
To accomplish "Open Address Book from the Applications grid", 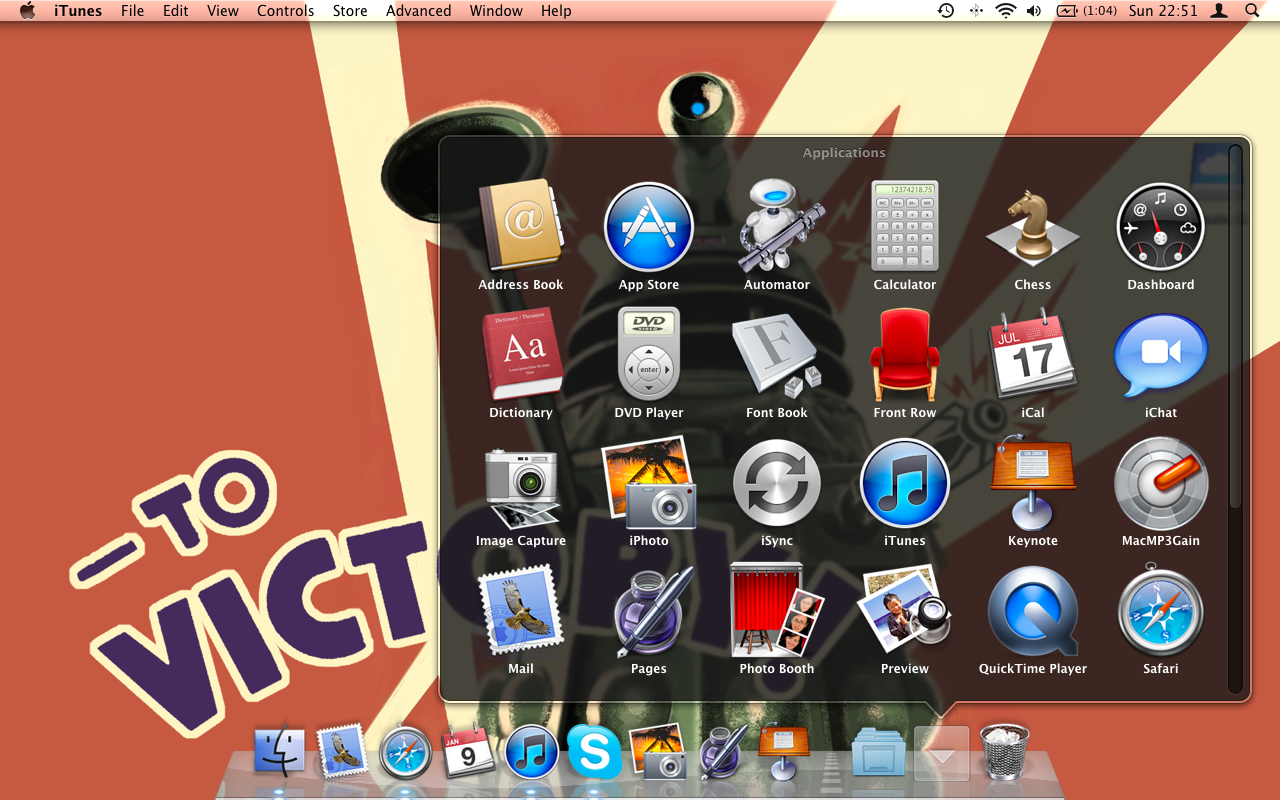I will tap(521, 227).
